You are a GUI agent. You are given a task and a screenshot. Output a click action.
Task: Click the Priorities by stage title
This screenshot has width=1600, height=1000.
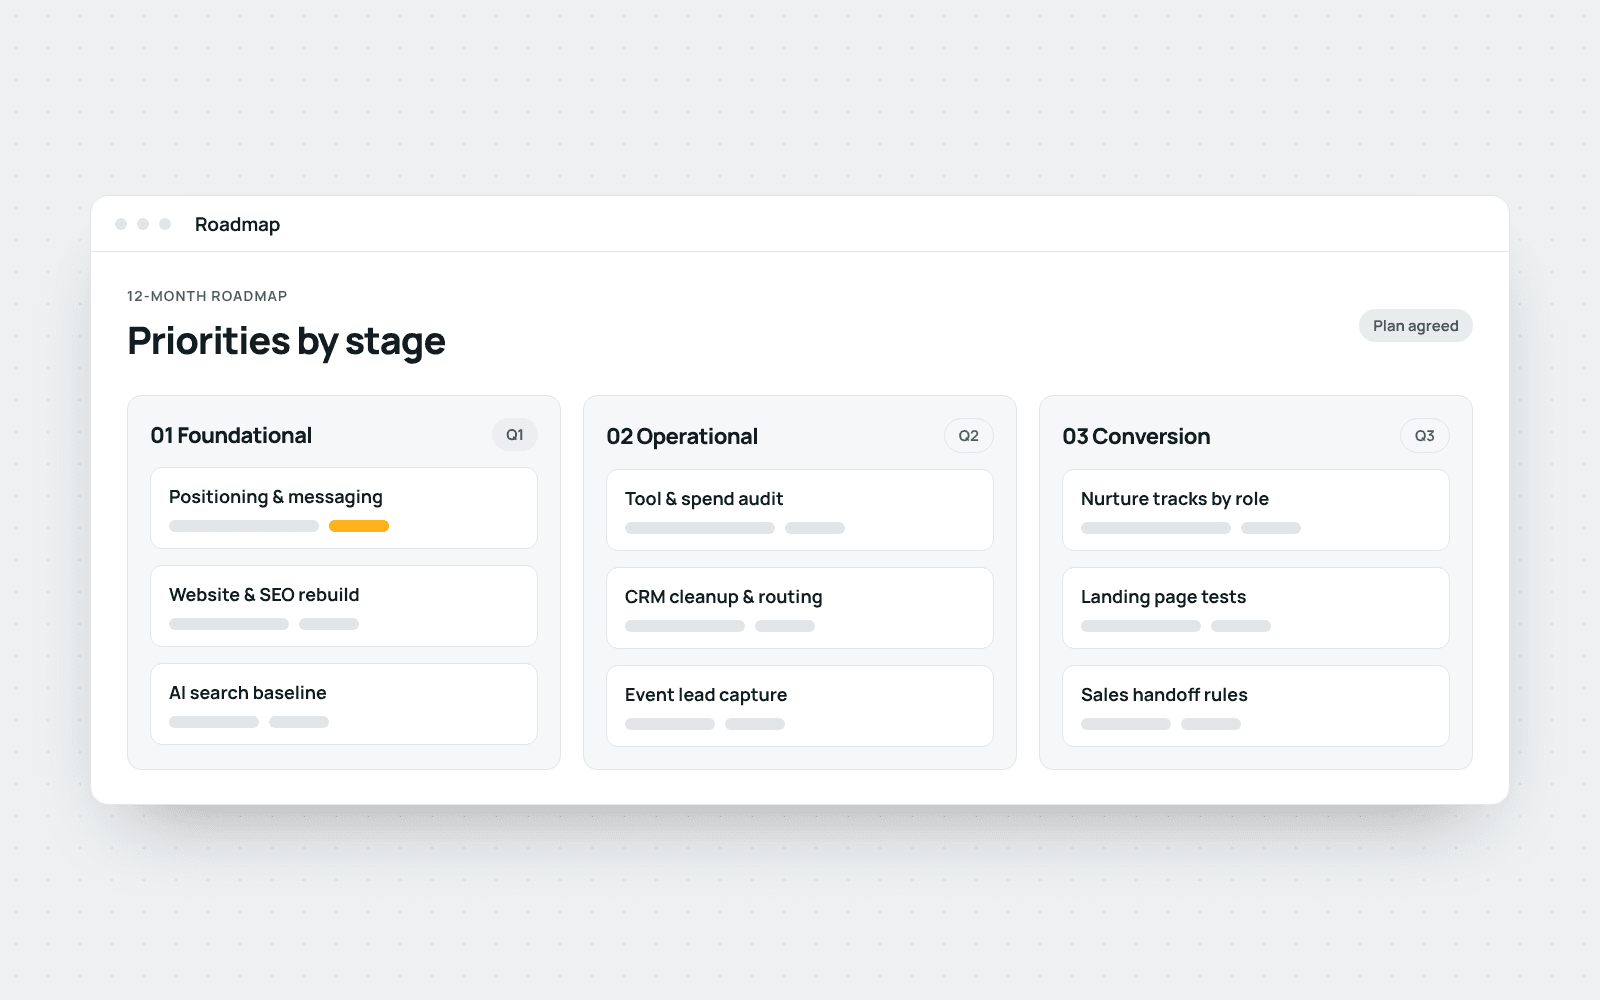[x=286, y=342]
